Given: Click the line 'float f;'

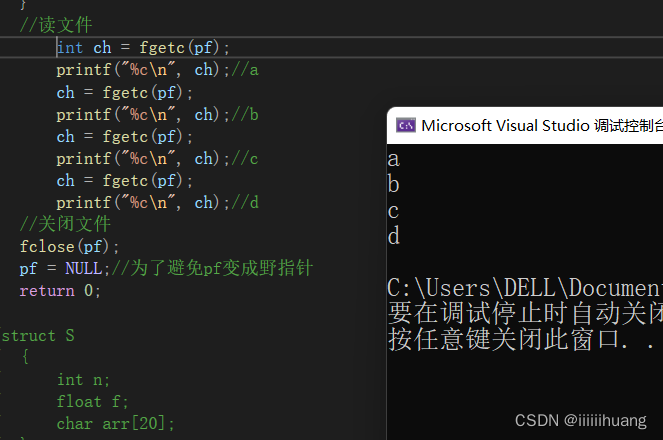Looking at the screenshot, I should (x=93, y=402).
